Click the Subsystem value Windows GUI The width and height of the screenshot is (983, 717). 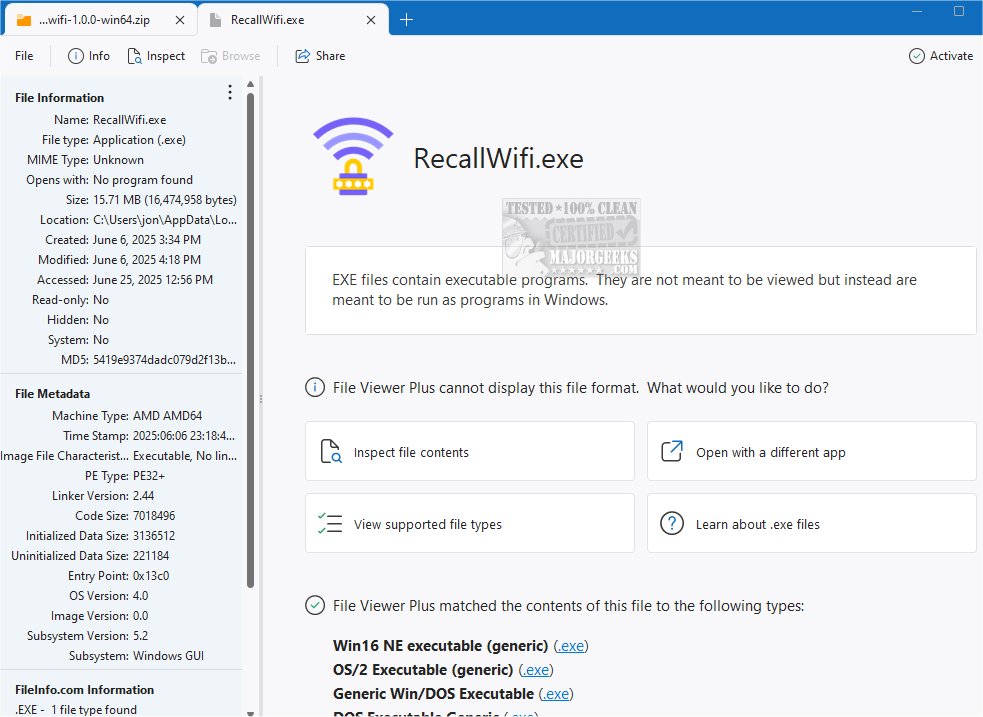pos(168,656)
